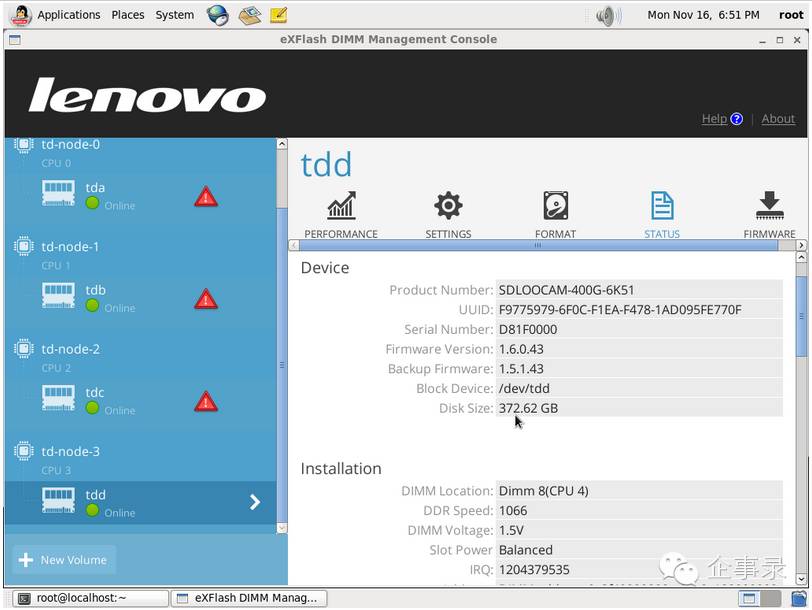Open the PERFORMANCE chart icon
Image resolution: width=812 pixels, height=610 pixels.
tap(341, 206)
